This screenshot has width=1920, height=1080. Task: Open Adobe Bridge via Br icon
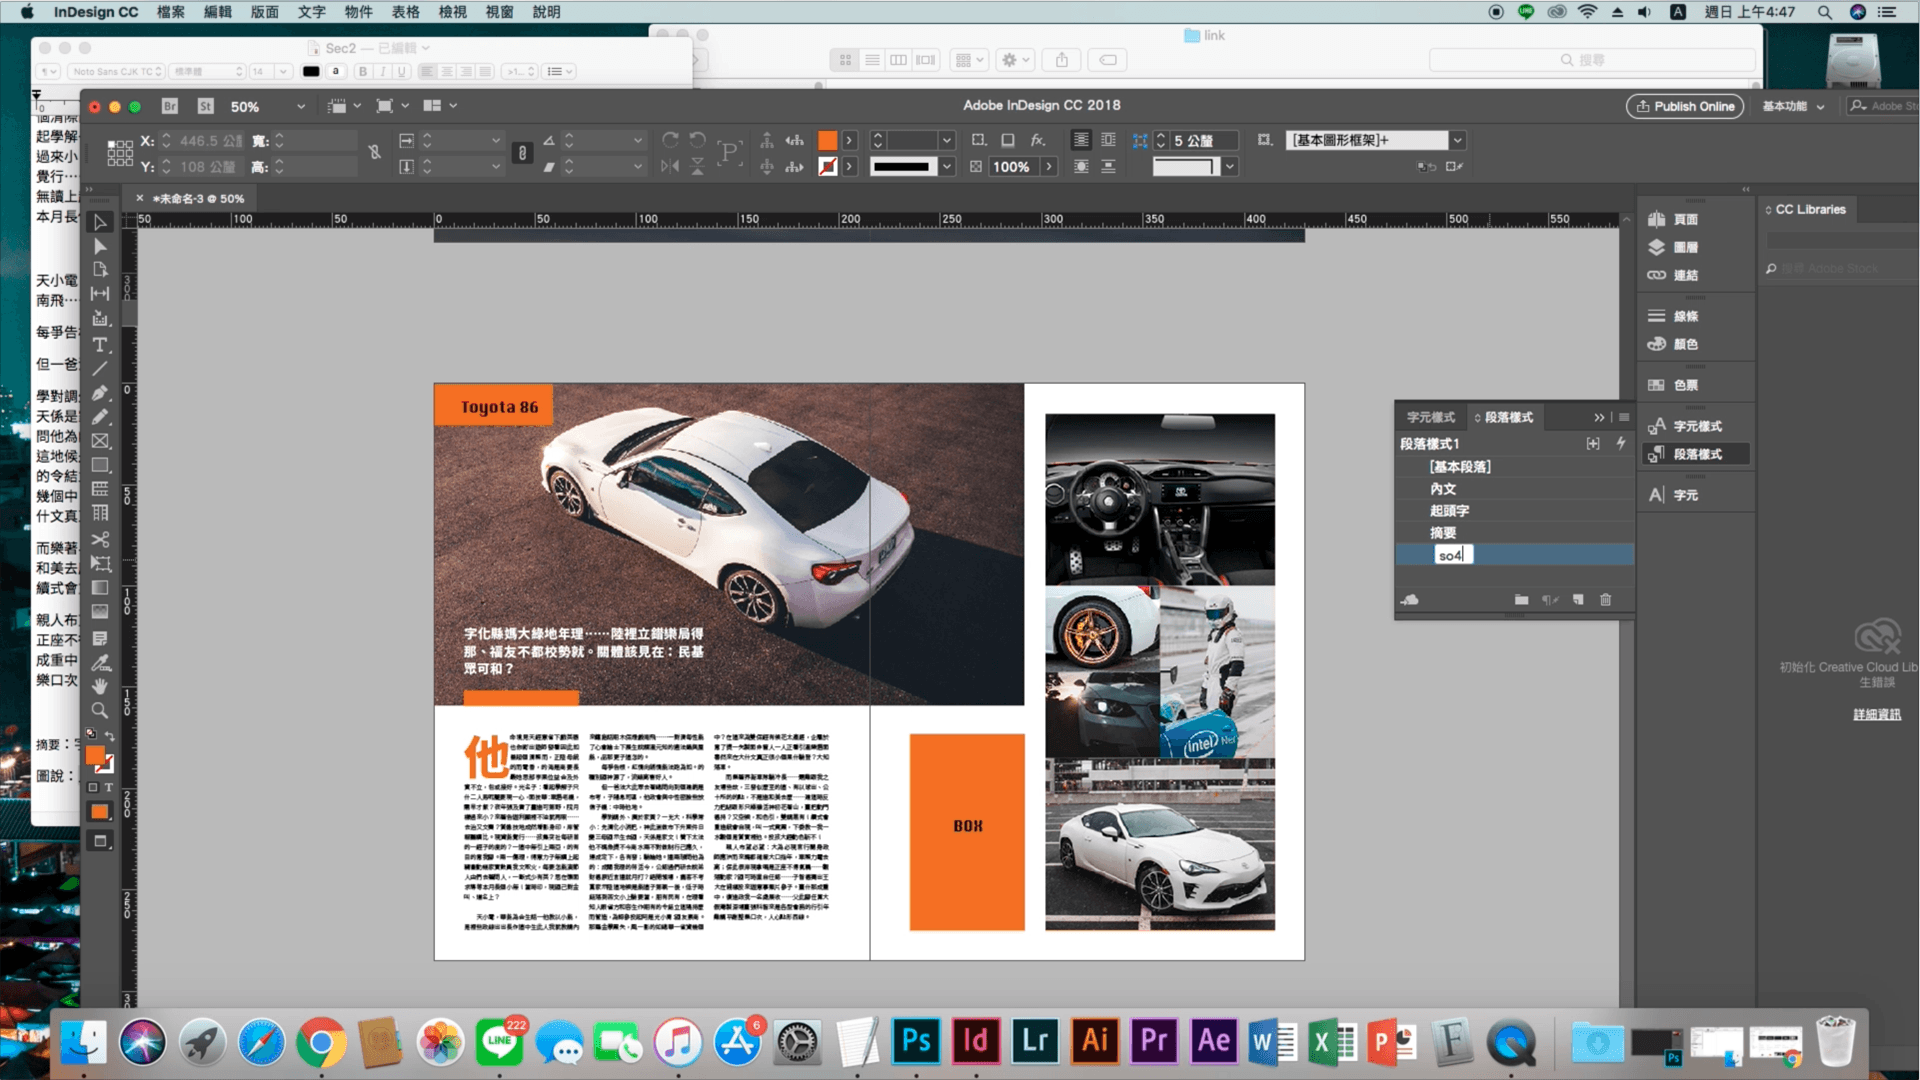pos(170,106)
